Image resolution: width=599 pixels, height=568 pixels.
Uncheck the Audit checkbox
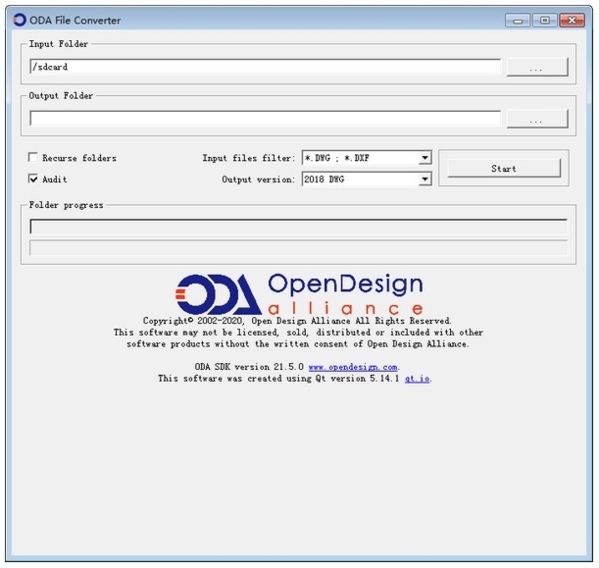(x=33, y=179)
